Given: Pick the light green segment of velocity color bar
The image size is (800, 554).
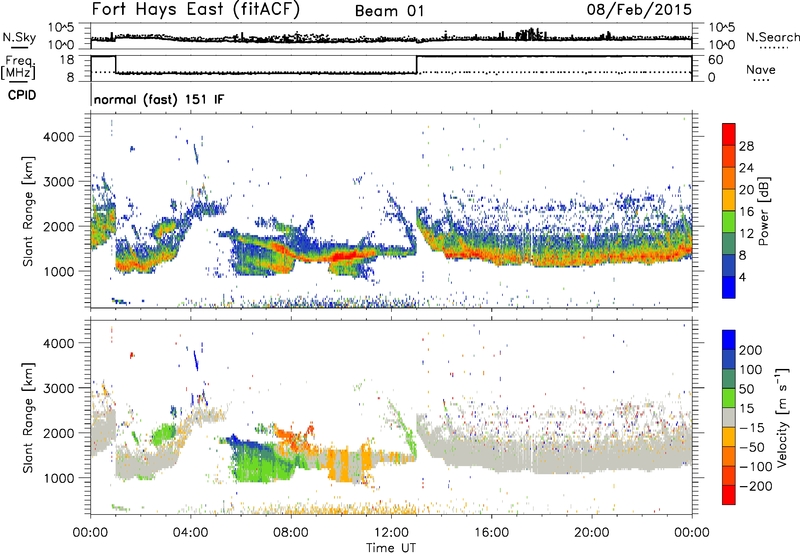Looking at the screenshot, I should [729, 398].
